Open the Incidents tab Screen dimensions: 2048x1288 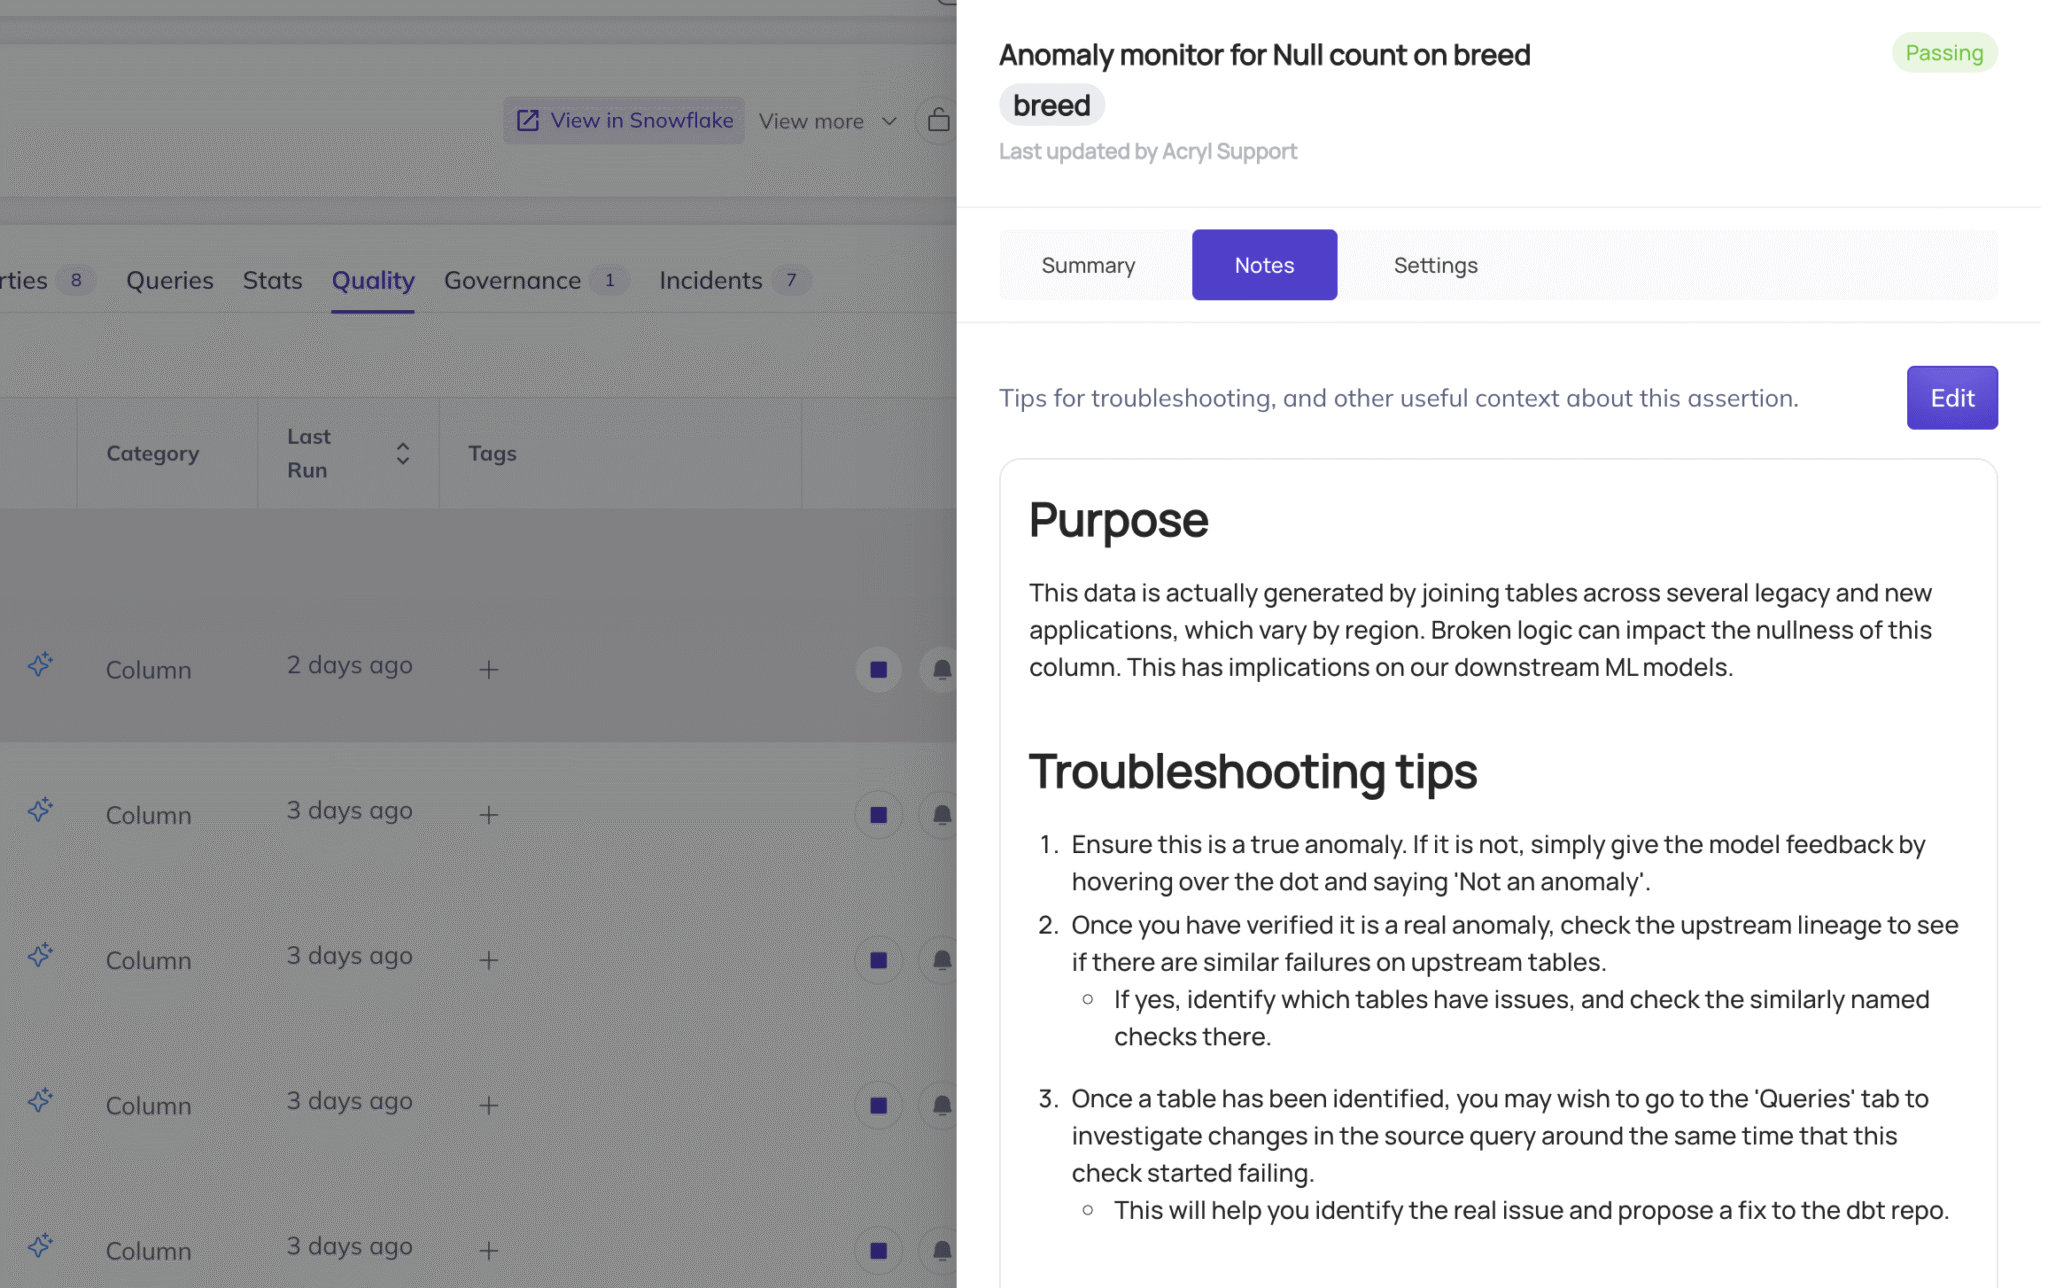[710, 280]
